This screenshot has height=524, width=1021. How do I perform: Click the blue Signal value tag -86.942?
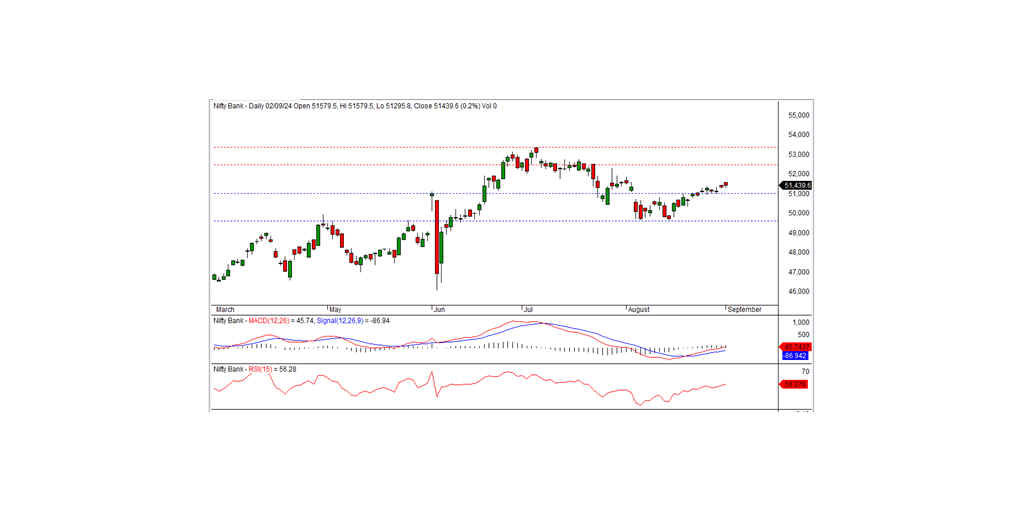coord(795,356)
